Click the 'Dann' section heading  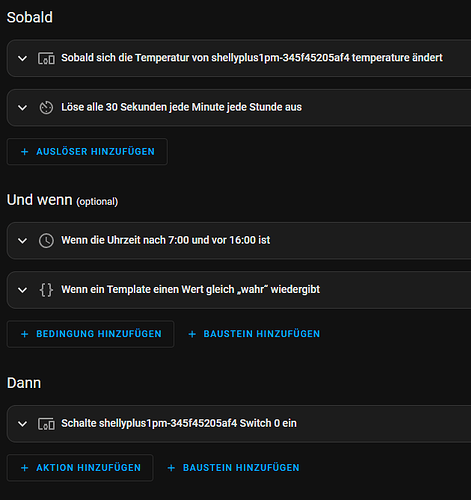point(24,383)
